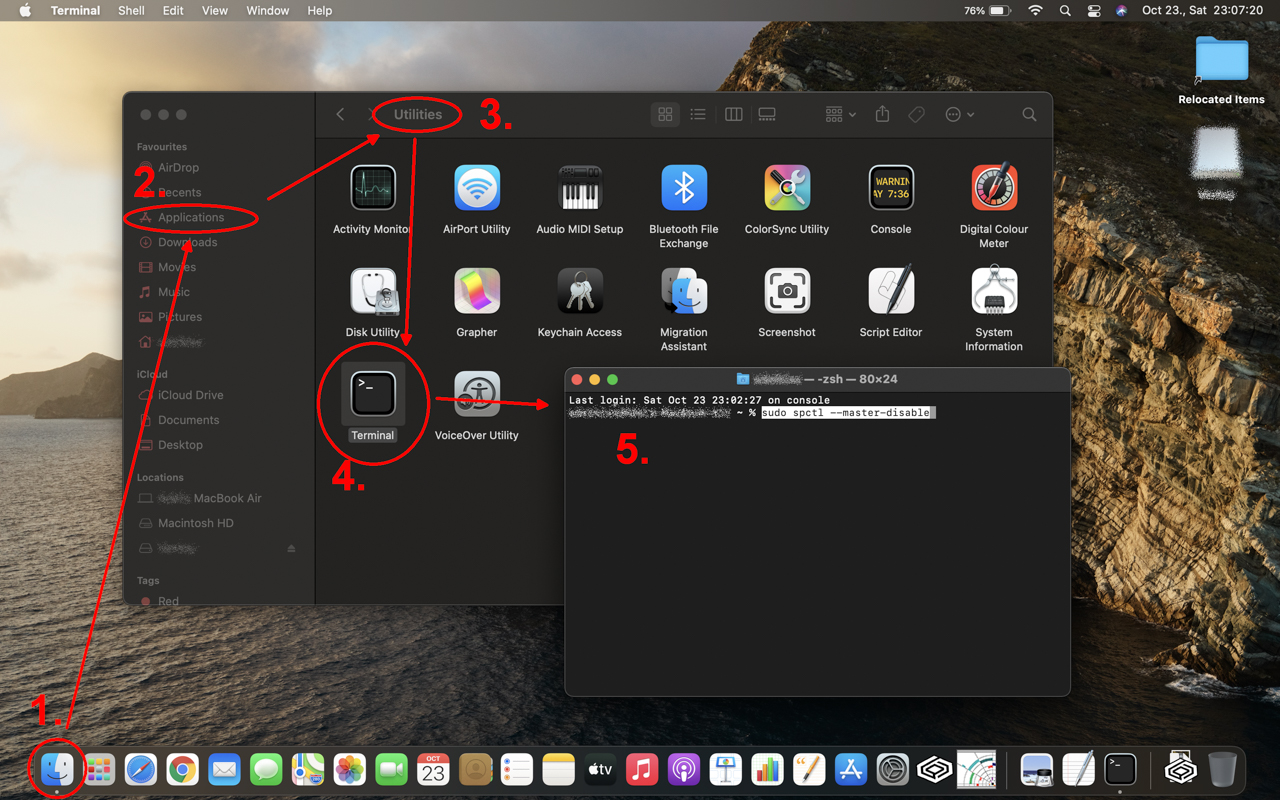The height and width of the screenshot is (800, 1280).
Task: Switch Finder to column view
Action: [x=733, y=115]
